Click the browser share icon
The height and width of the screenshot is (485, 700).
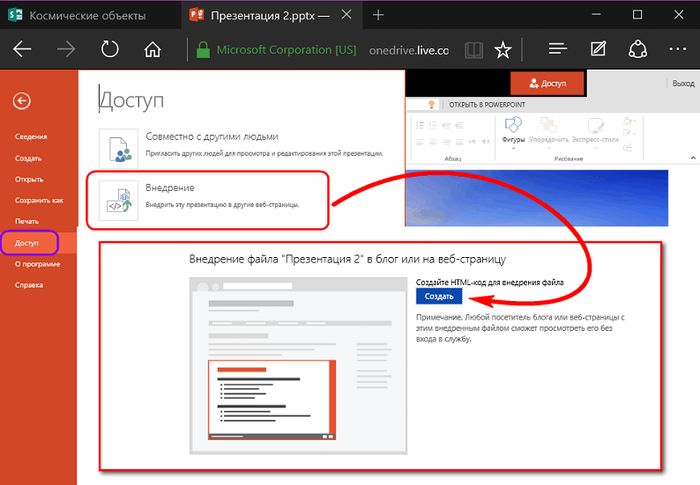640,49
